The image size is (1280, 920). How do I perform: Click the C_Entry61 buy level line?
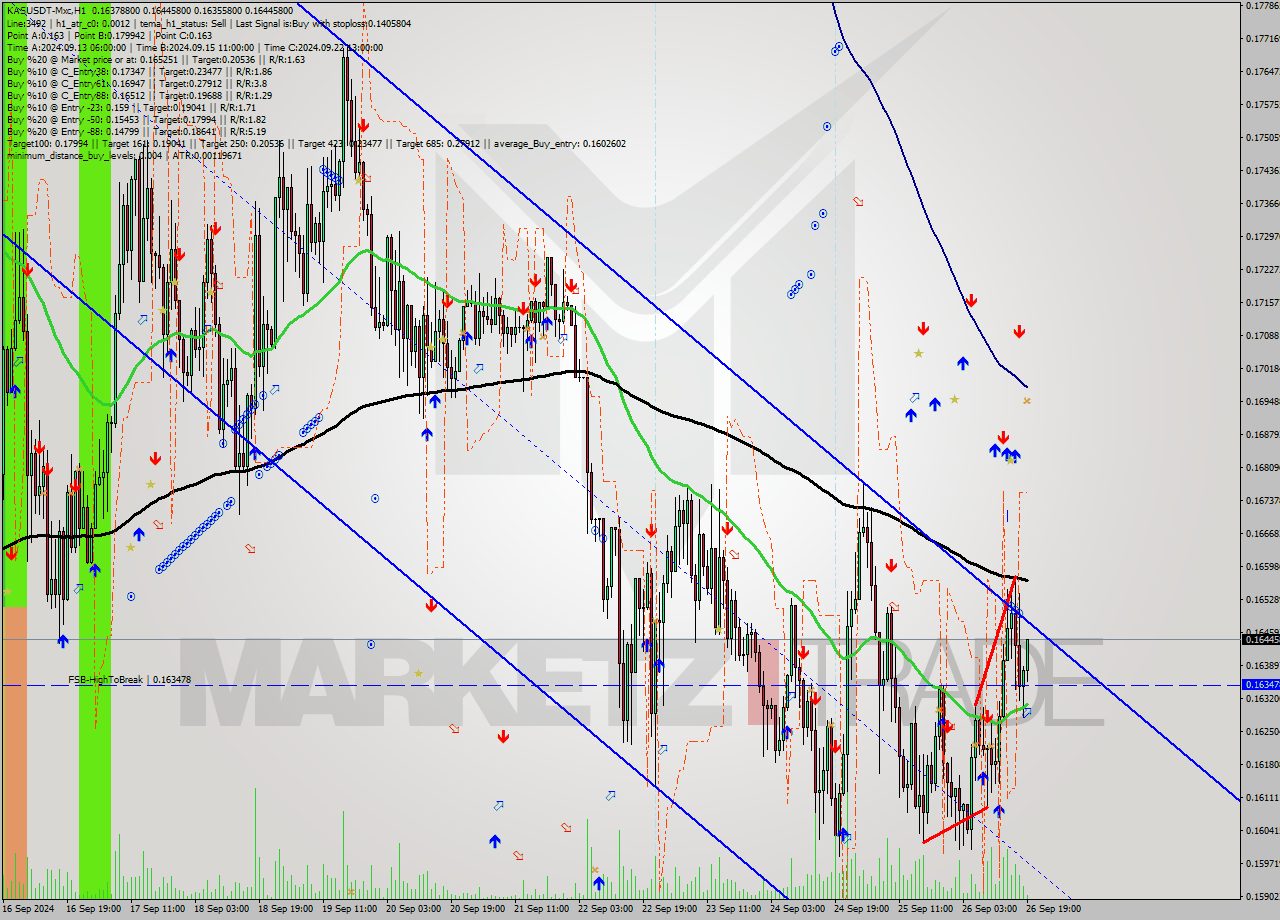coord(137,83)
